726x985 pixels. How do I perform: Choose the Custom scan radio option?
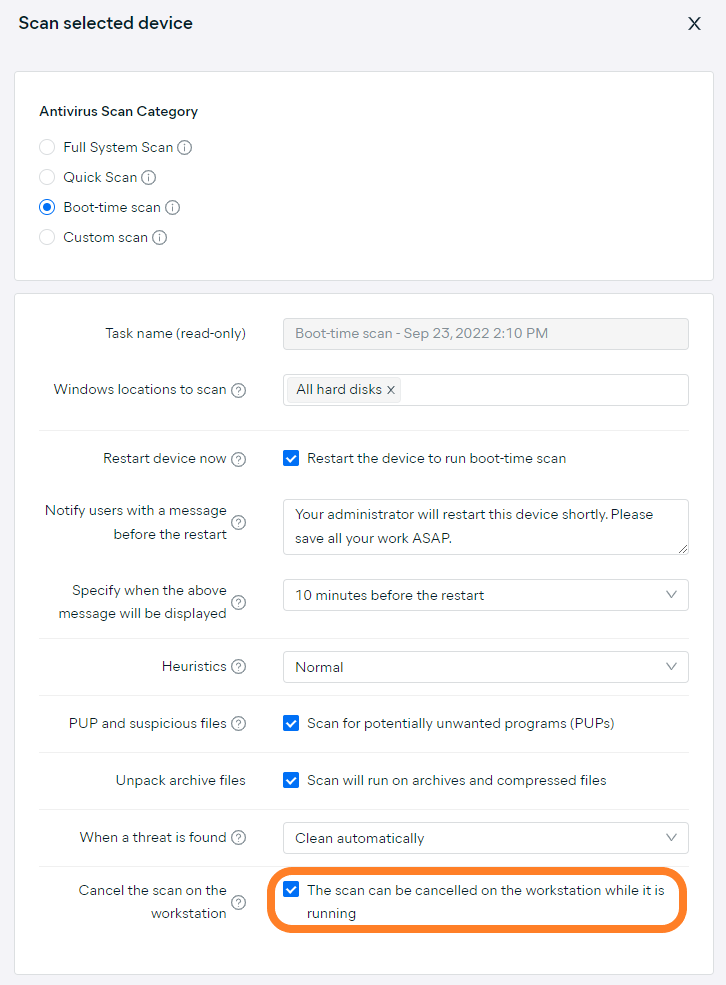[47, 237]
